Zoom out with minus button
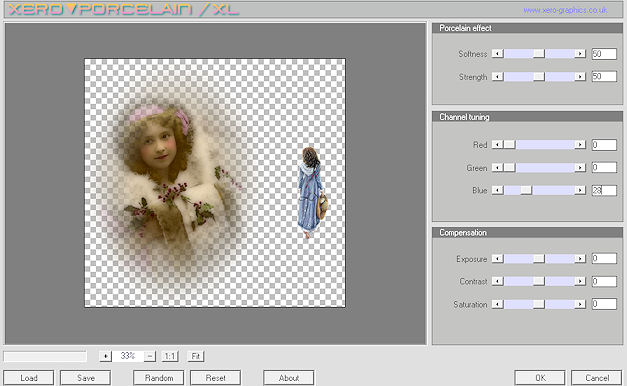 [150, 356]
